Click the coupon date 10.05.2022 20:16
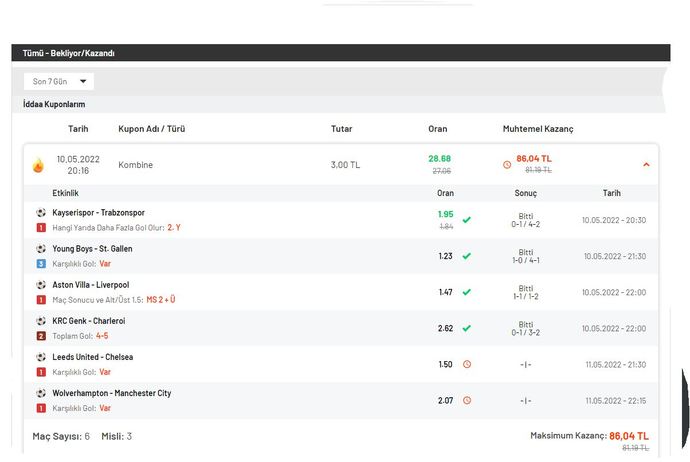690x462 pixels. [78, 165]
